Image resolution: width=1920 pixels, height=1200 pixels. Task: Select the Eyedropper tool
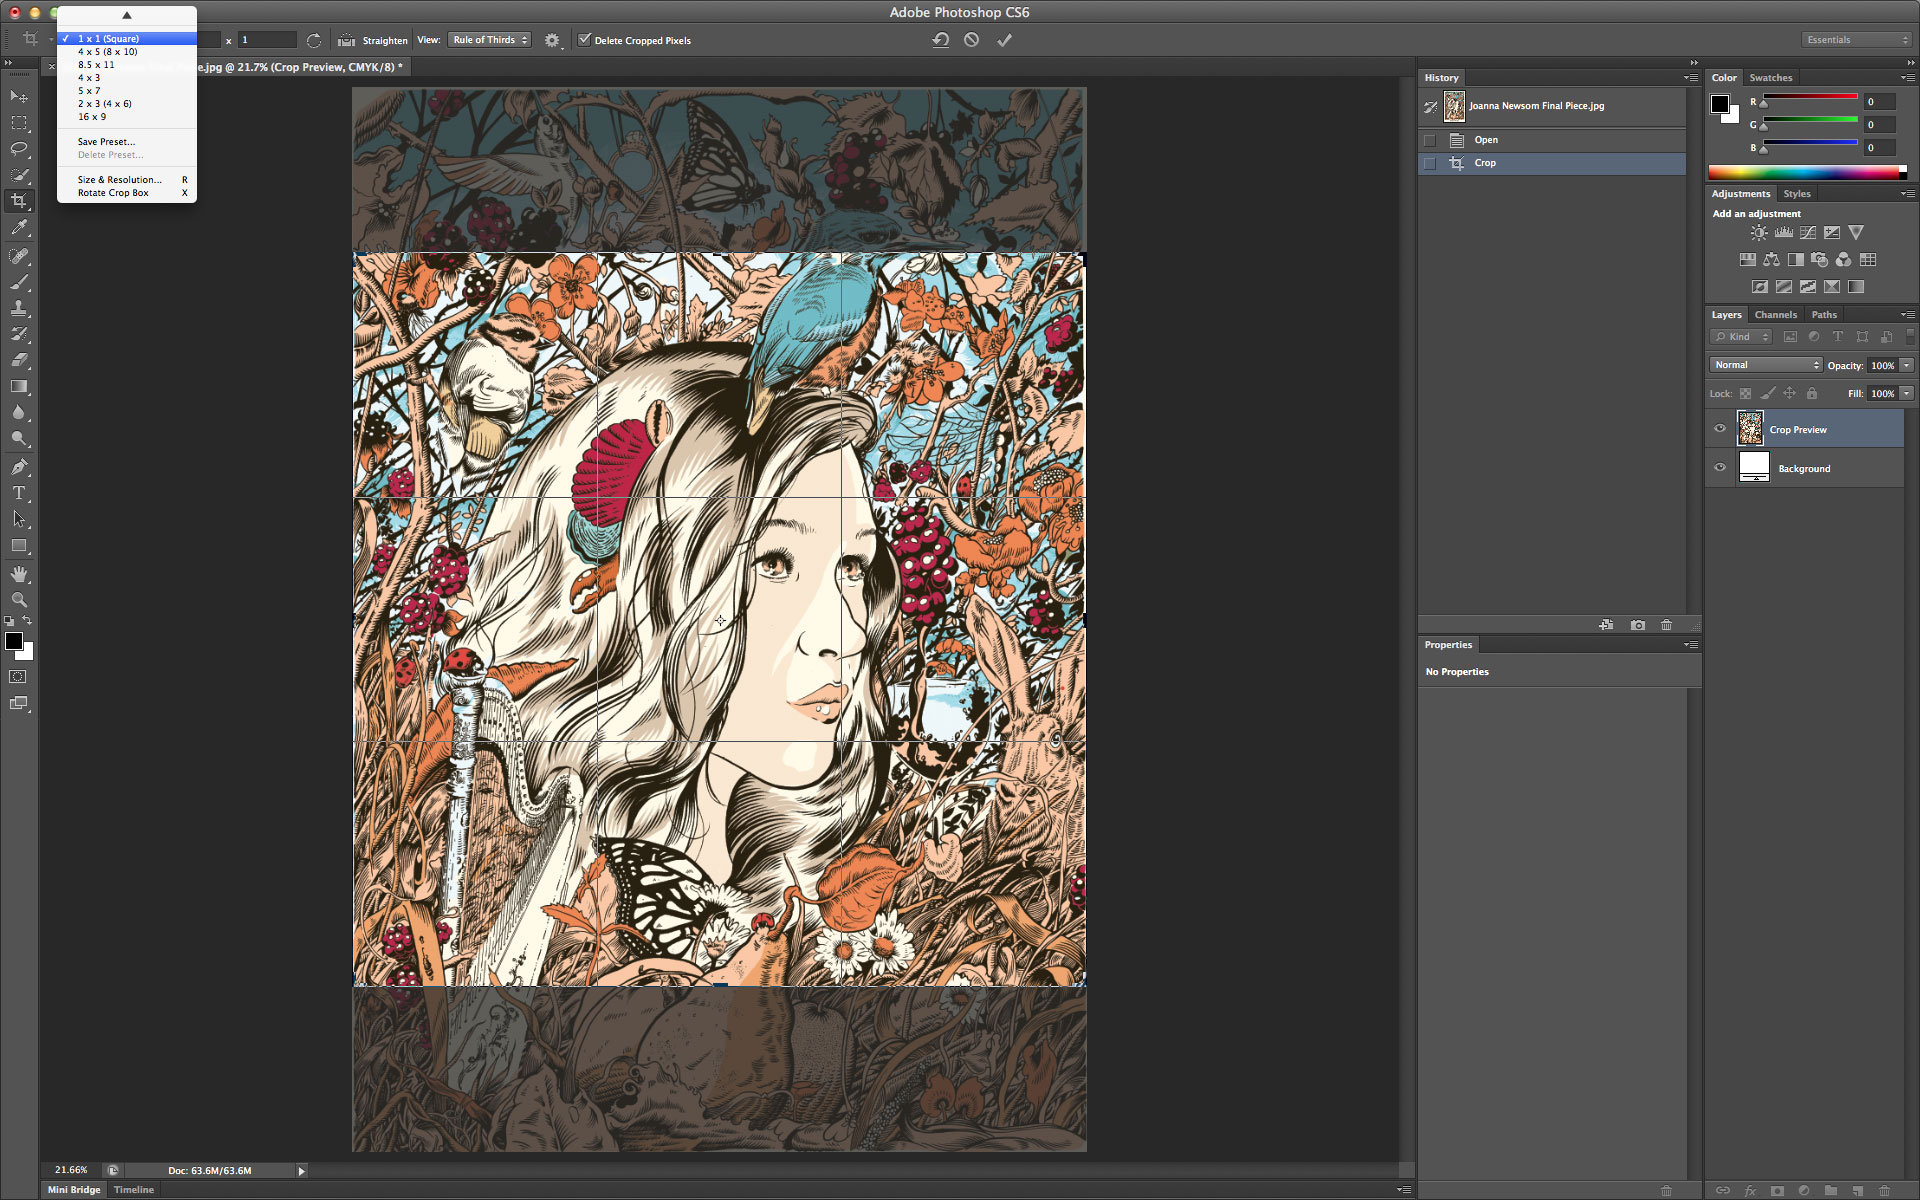[x=19, y=228]
